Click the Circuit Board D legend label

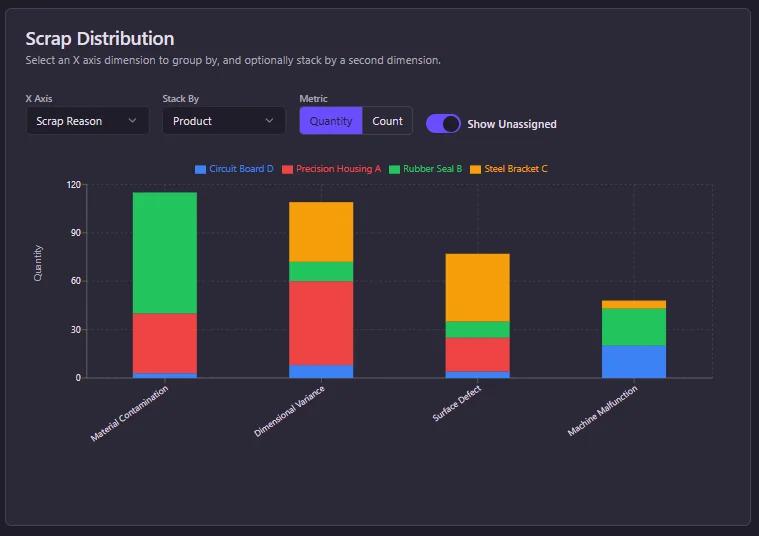tap(241, 169)
